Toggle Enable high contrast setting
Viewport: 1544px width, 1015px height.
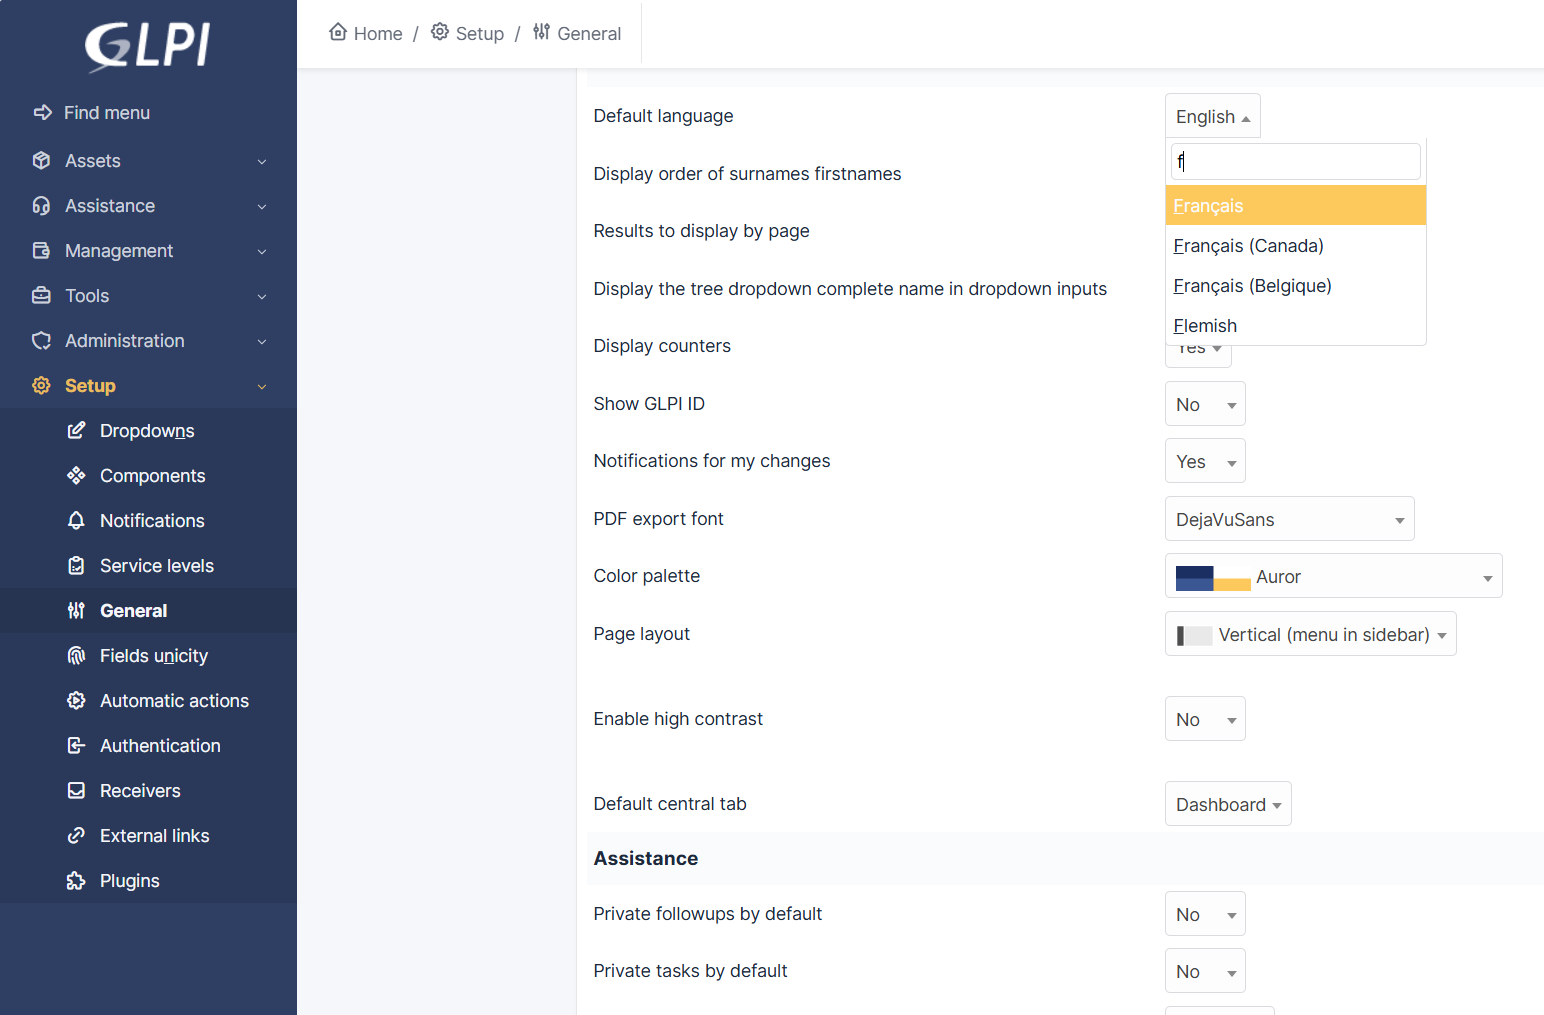1204,719
